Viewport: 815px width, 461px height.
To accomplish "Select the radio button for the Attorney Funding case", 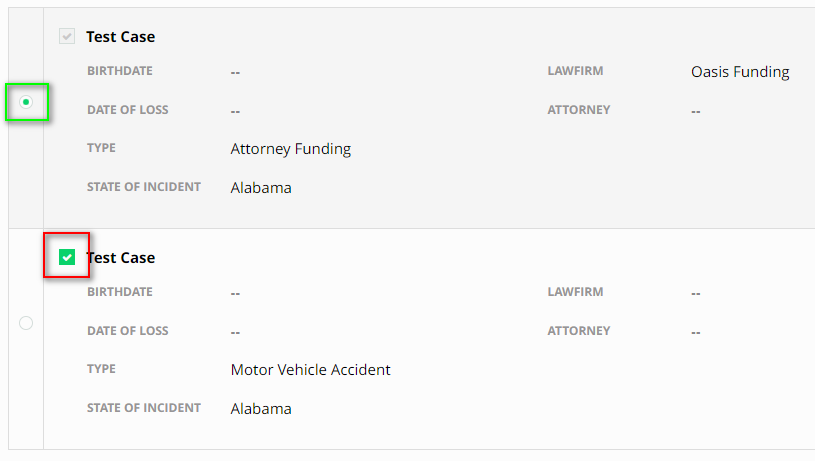I will click(26, 102).
